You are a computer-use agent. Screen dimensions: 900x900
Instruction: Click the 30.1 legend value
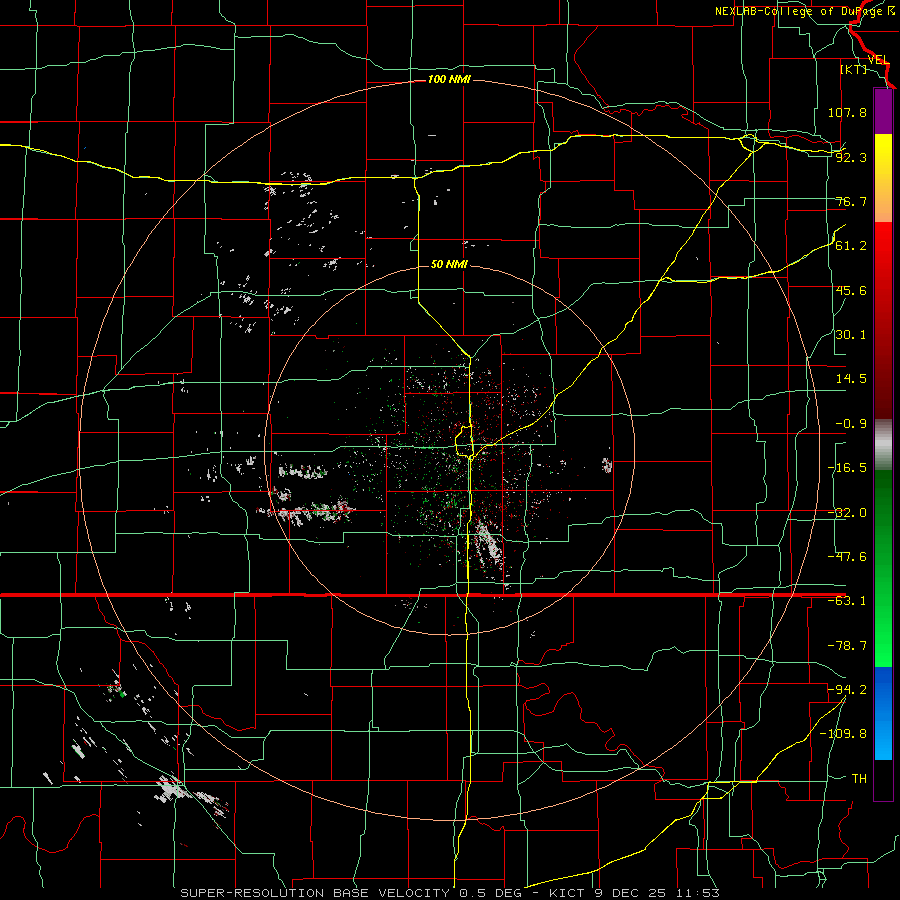click(851, 335)
